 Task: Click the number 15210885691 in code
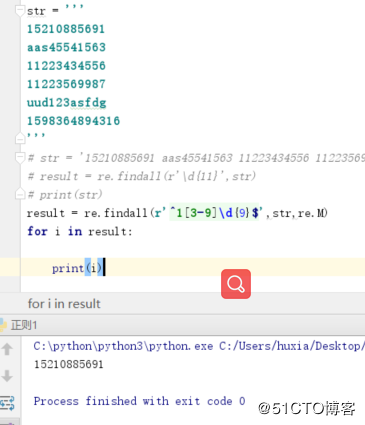click(66, 29)
